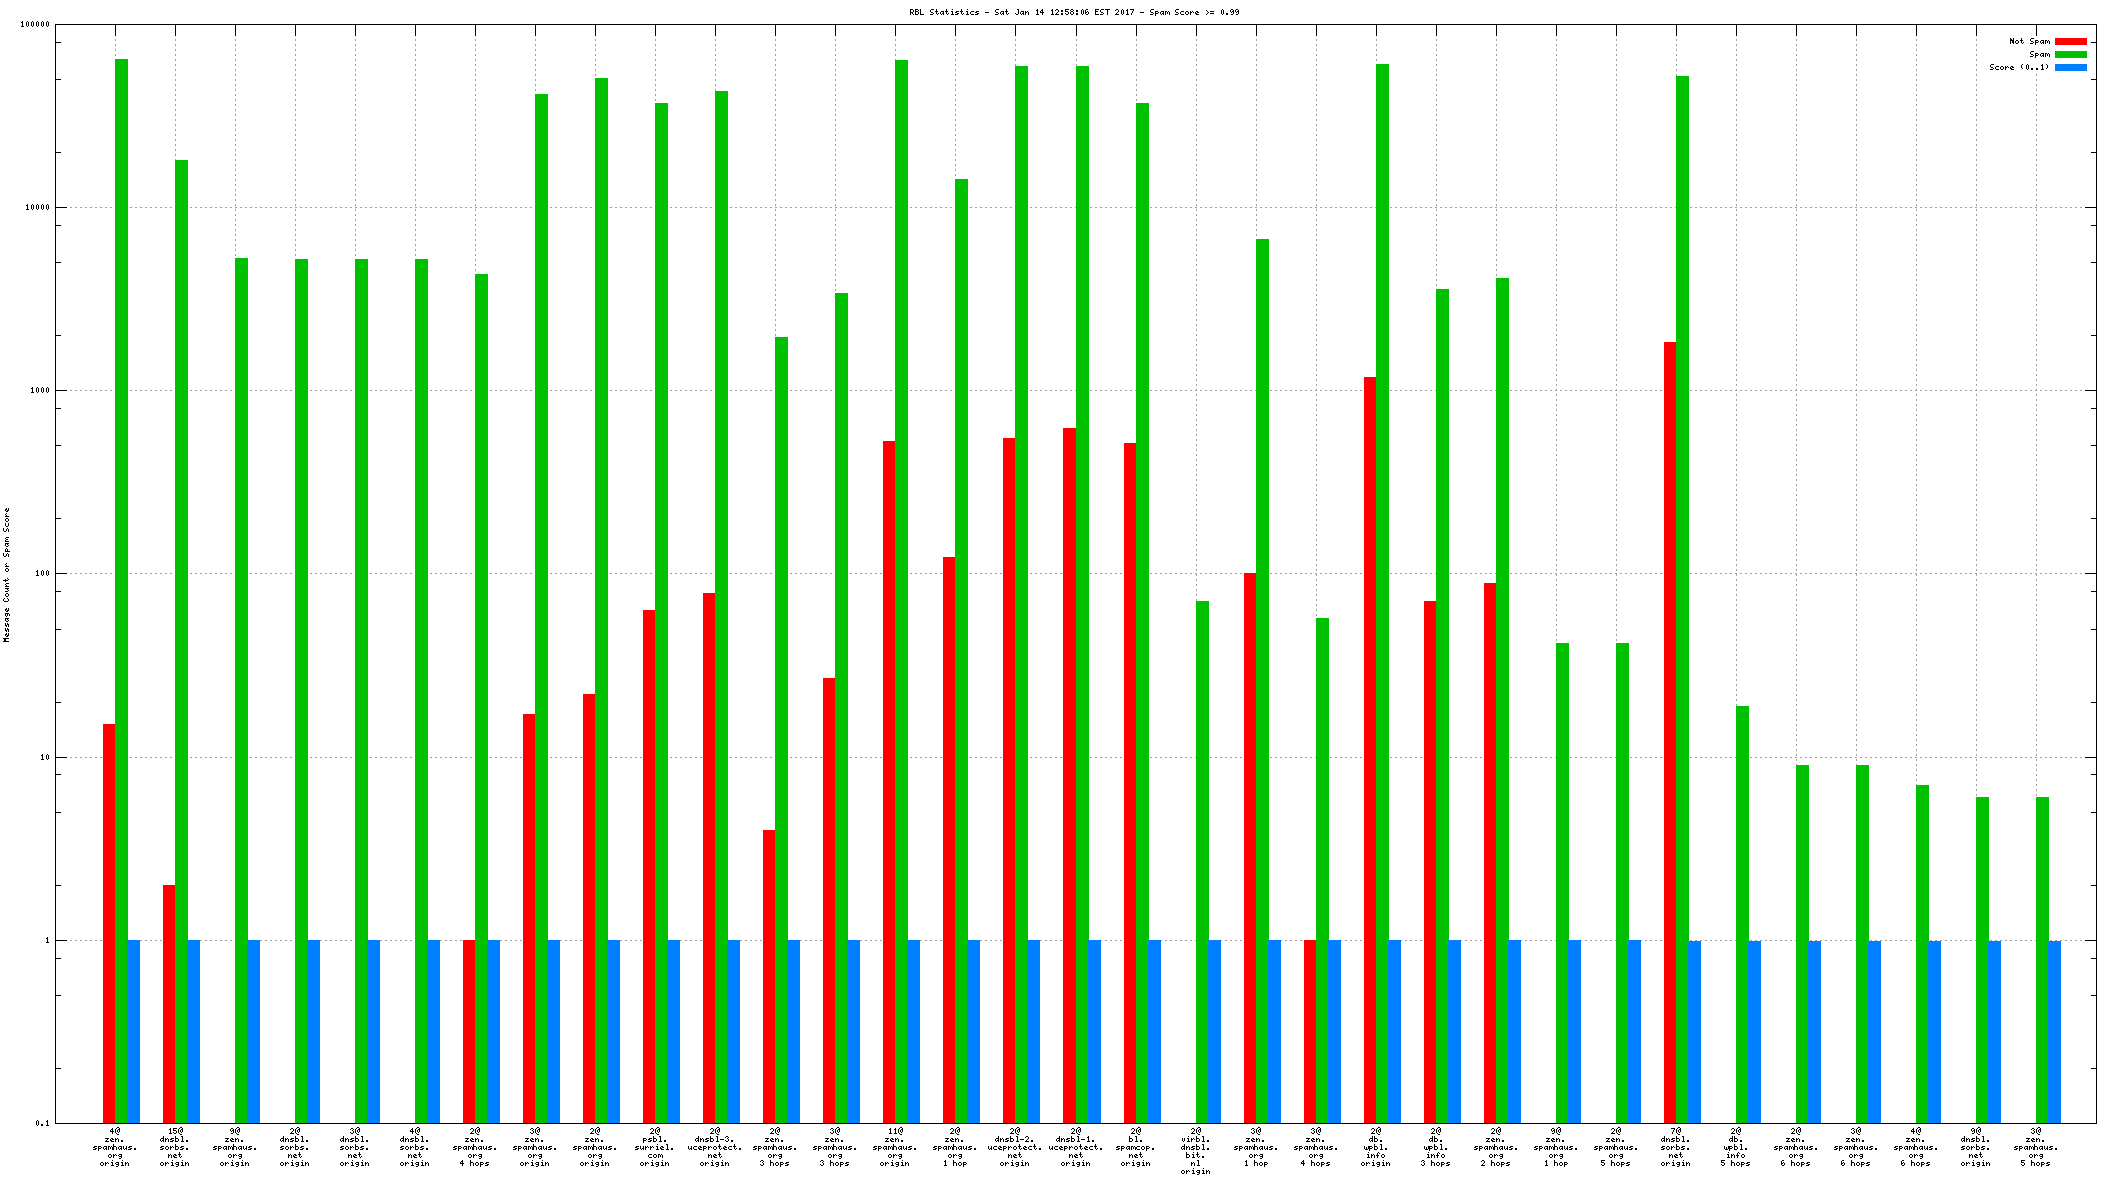The image size is (2112, 1188).
Task: Click the RBL Statistics chart title
Action: tap(1074, 12)
